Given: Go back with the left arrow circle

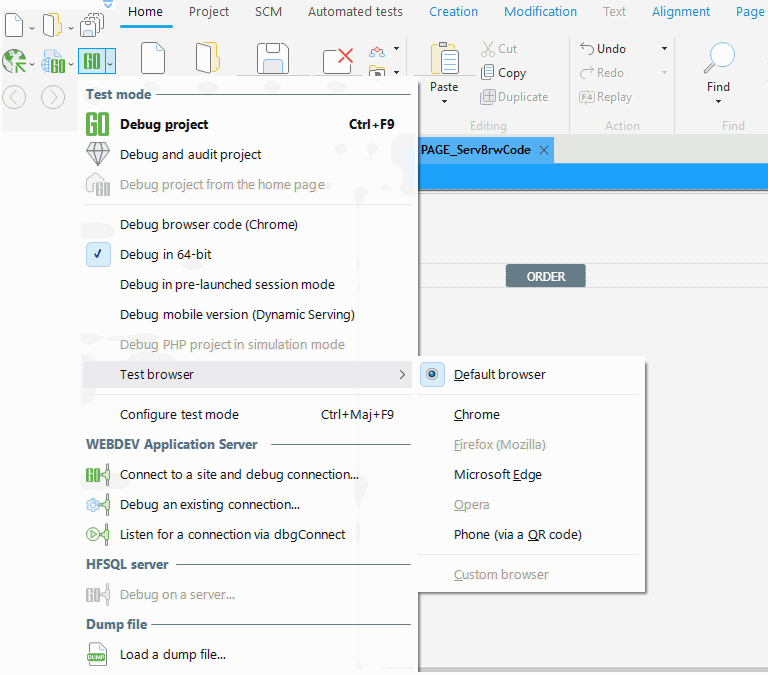Looking at the screenshot, I should 14,97.
